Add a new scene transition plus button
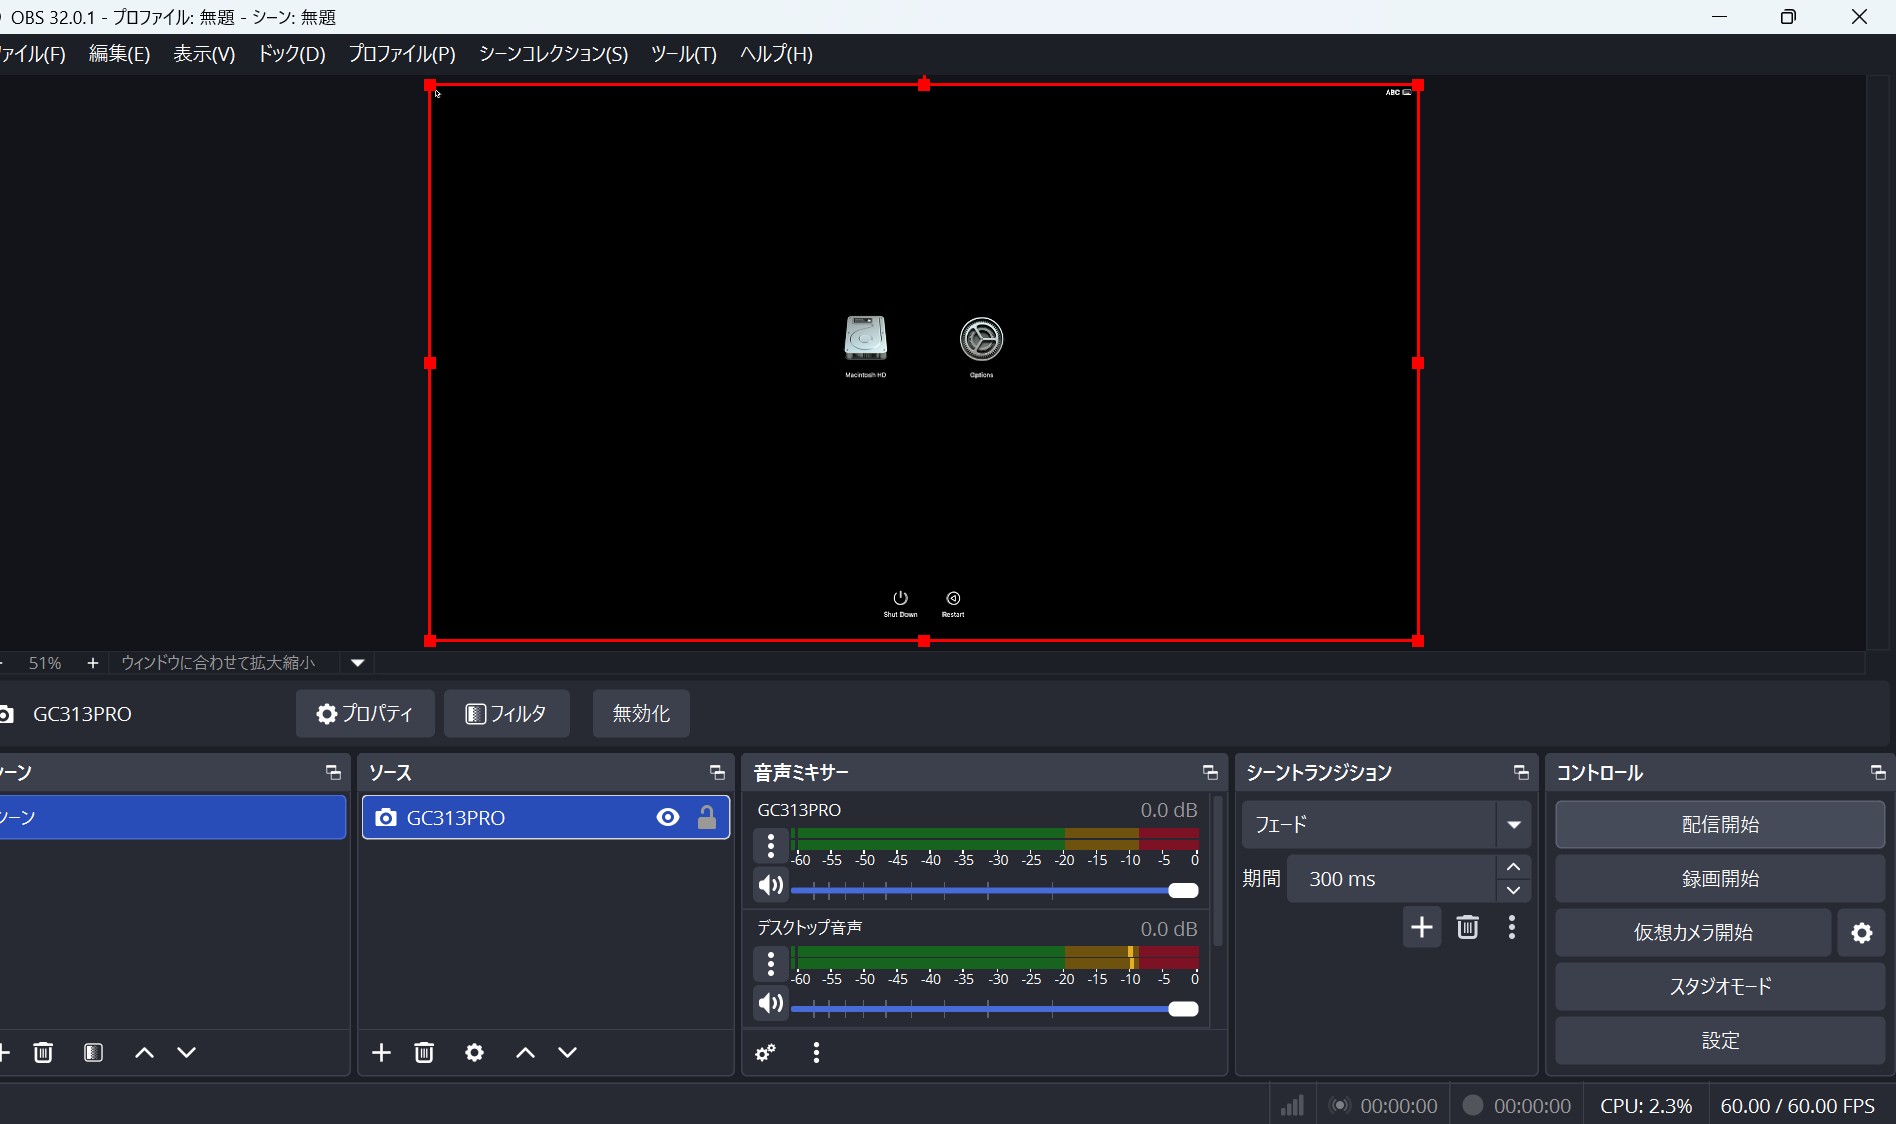This screenshot has width=1896, height=1124. [x=1421, y=927]
